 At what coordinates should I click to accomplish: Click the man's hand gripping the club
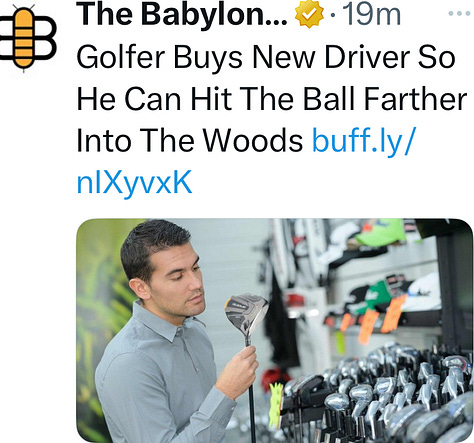(237, 372)
